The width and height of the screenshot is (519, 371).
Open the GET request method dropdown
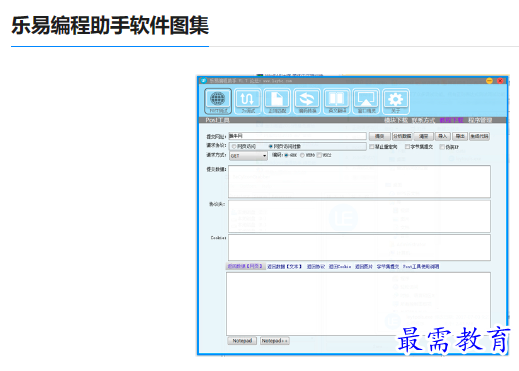248,156
